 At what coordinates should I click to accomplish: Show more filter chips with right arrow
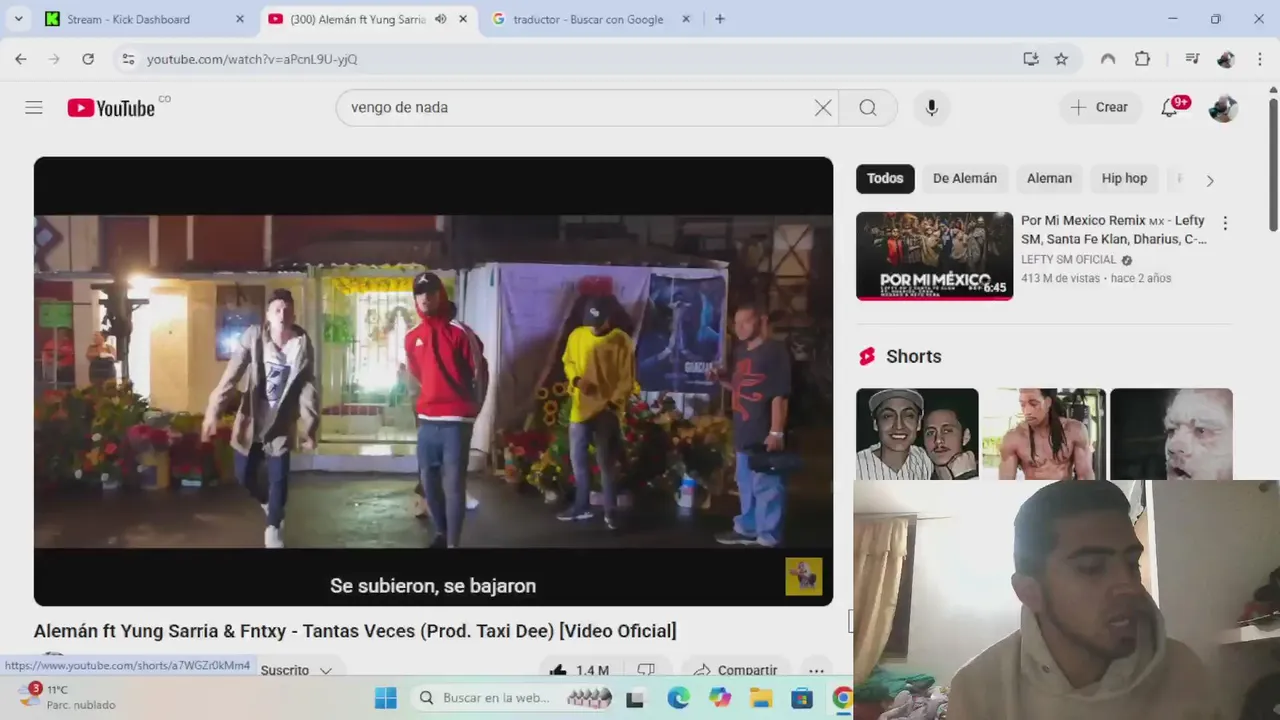(1209, 180)
